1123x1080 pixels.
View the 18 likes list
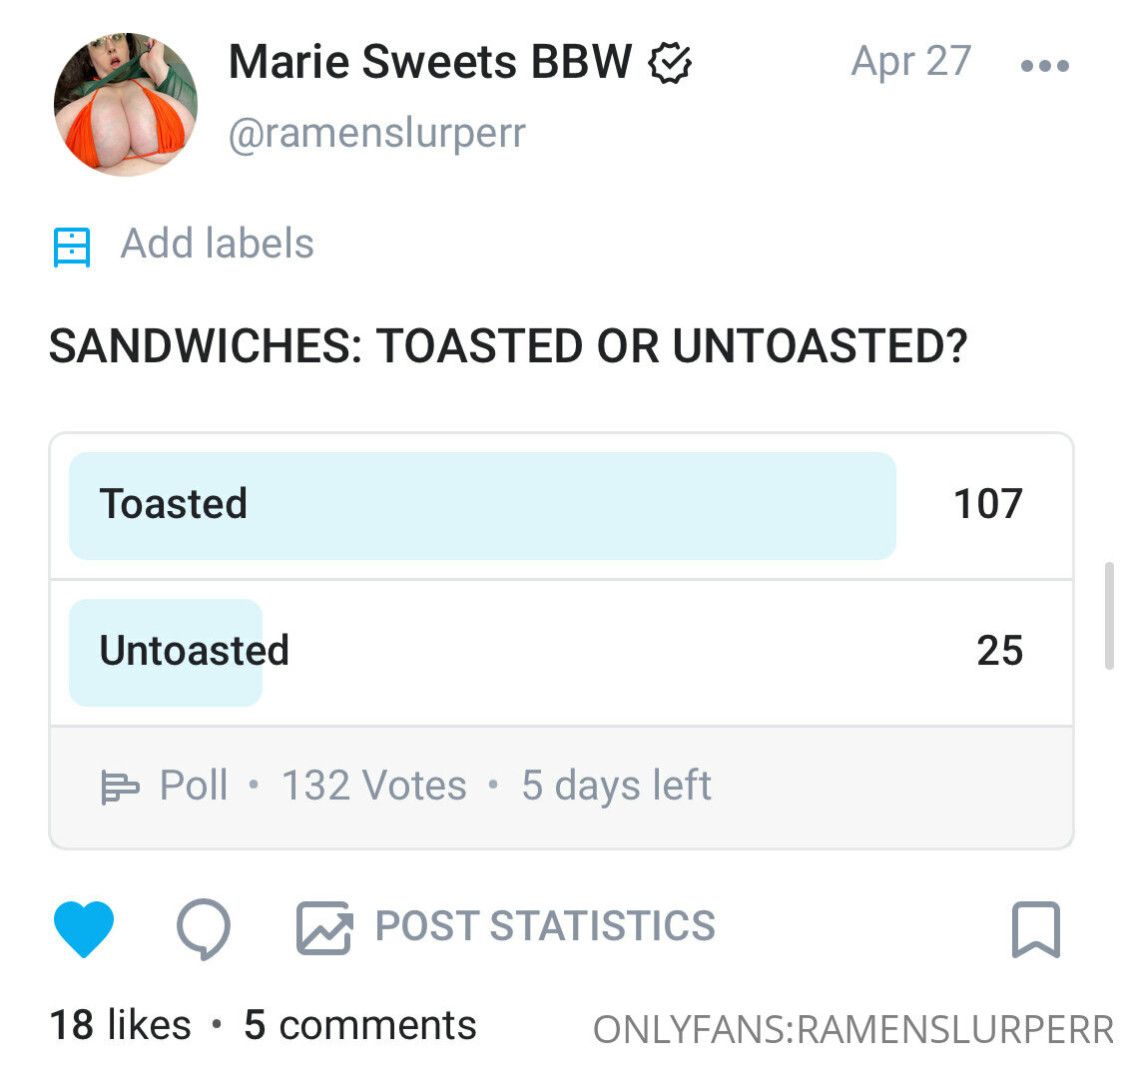[120, 1026]
